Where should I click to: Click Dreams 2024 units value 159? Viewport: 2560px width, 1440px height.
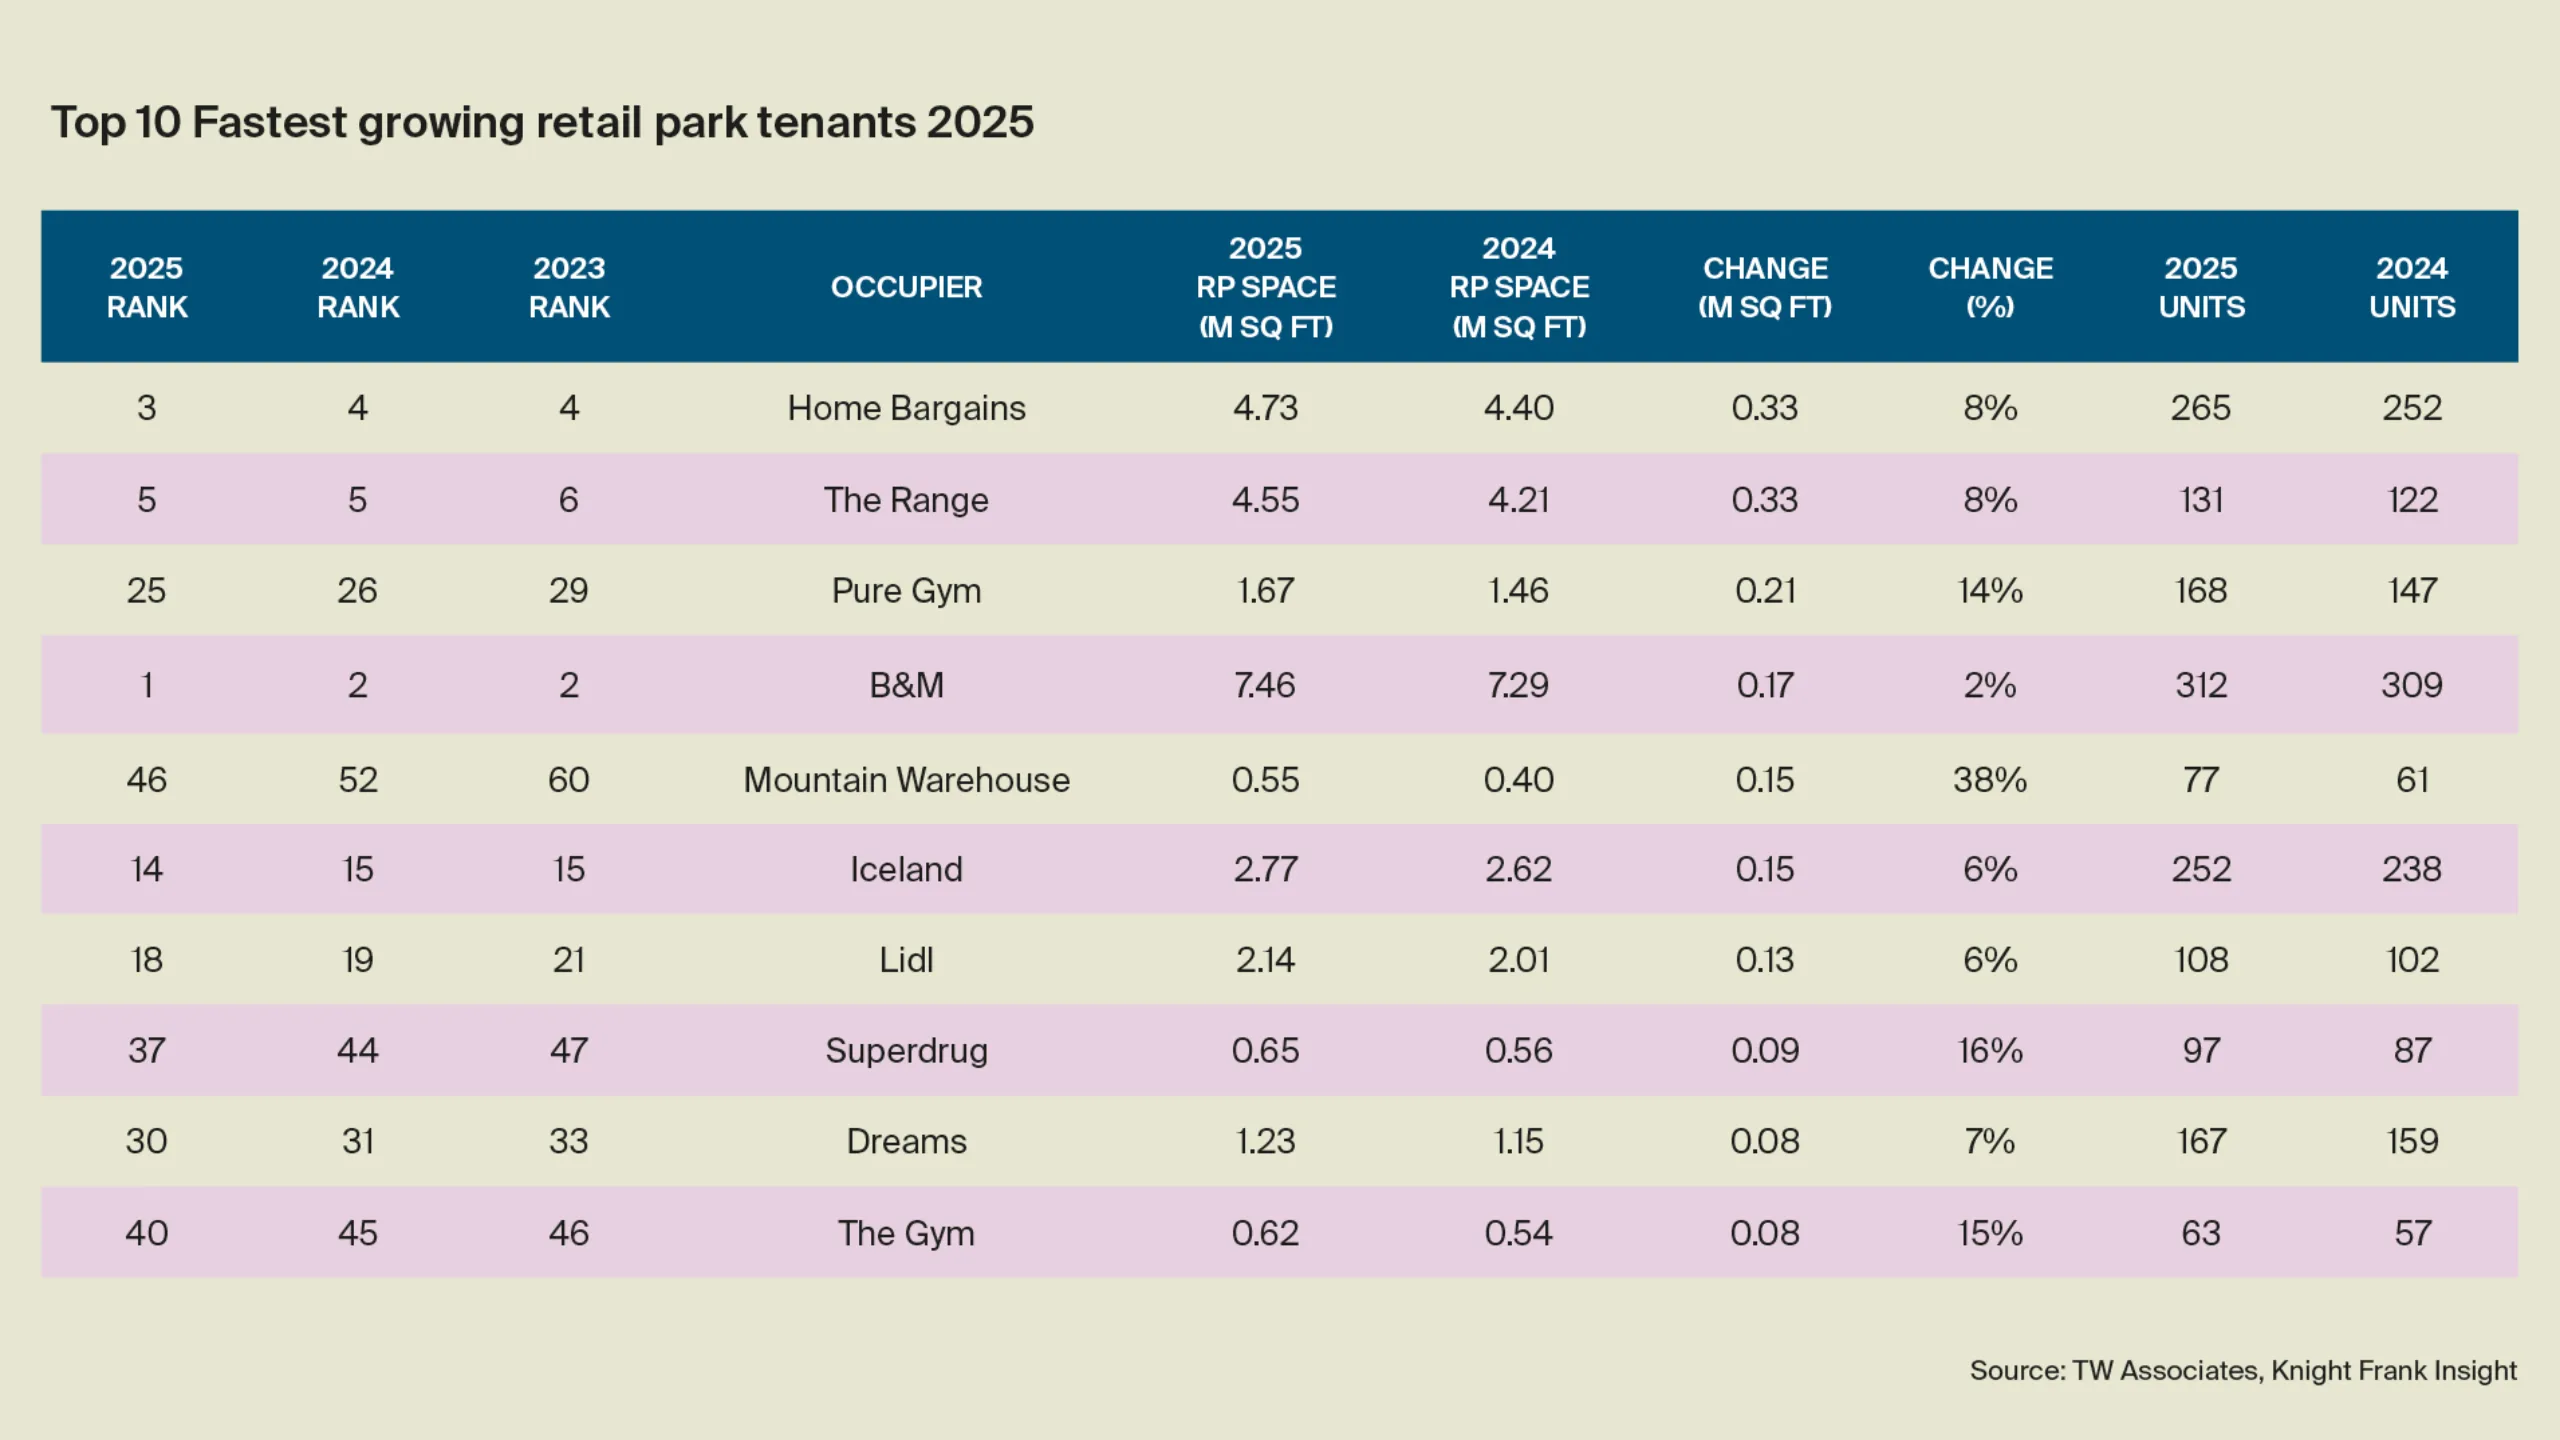[x=2412, y=1141]
